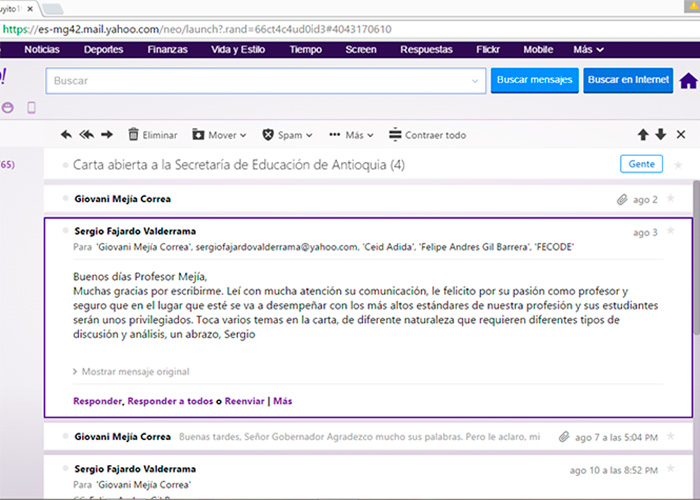The height and width of the screenshot is (500, 700).
Task: Go to previous message with up arrow
Action: tap(643, 135)
